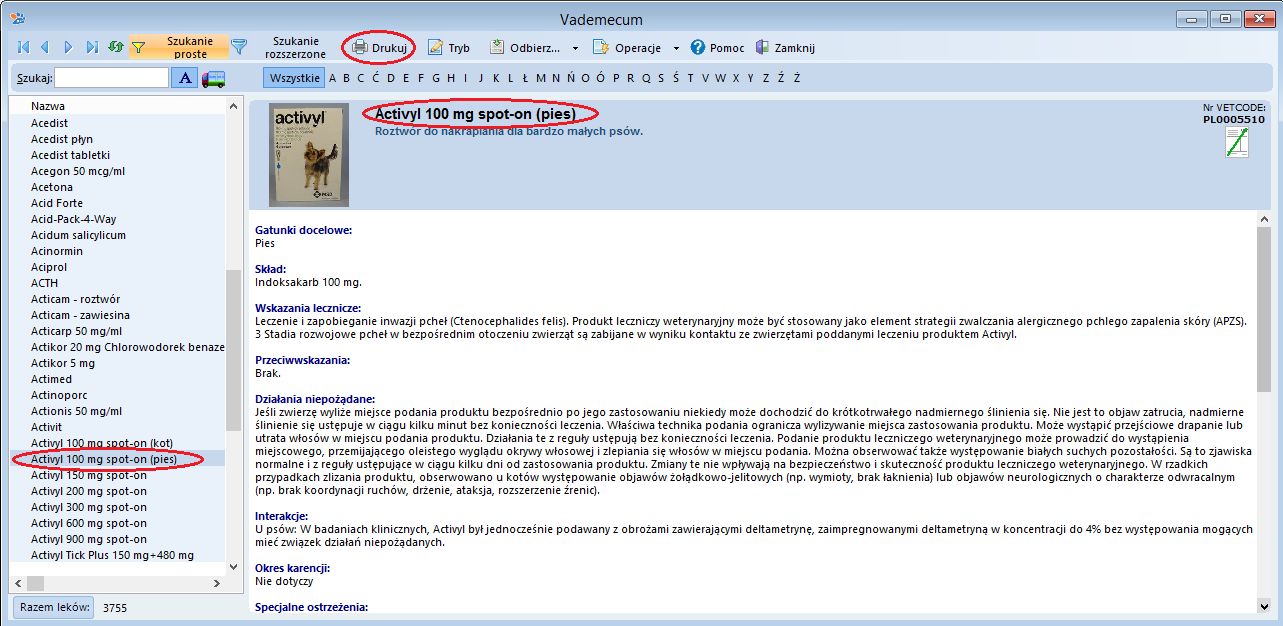
Task: Click the Razem leków total button
Action: click(x=54, y=607)
